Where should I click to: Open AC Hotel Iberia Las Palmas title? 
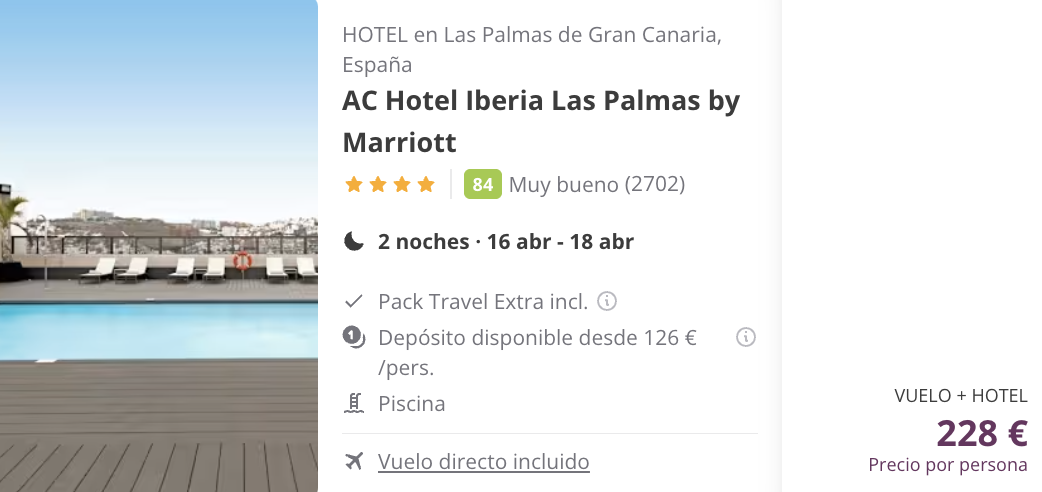541,121
